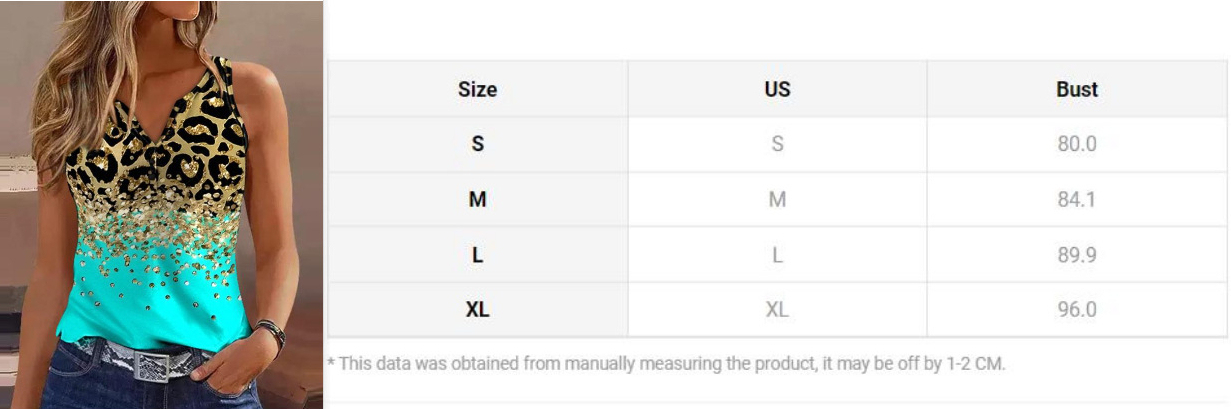The width and height of the screenshot is (1231, 409).
Task: Select the US column header
Action: pyautogui.click(x=777, y=89)
